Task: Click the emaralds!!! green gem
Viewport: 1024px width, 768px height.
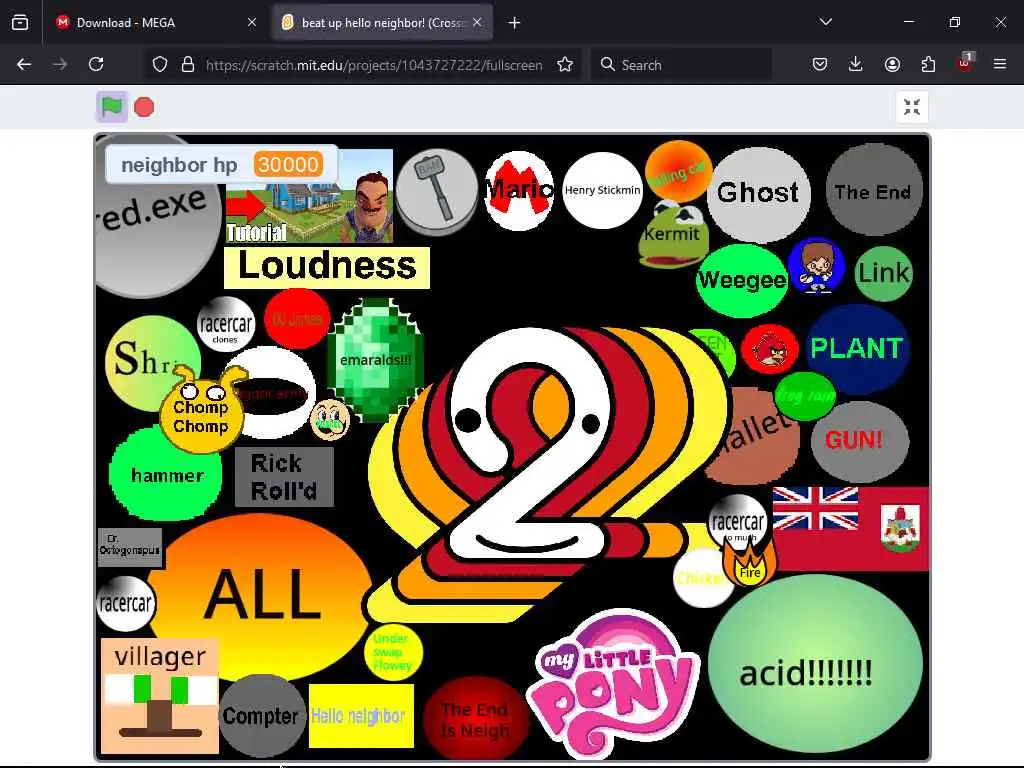Action: pyautogui.click(x=376, y=360)
